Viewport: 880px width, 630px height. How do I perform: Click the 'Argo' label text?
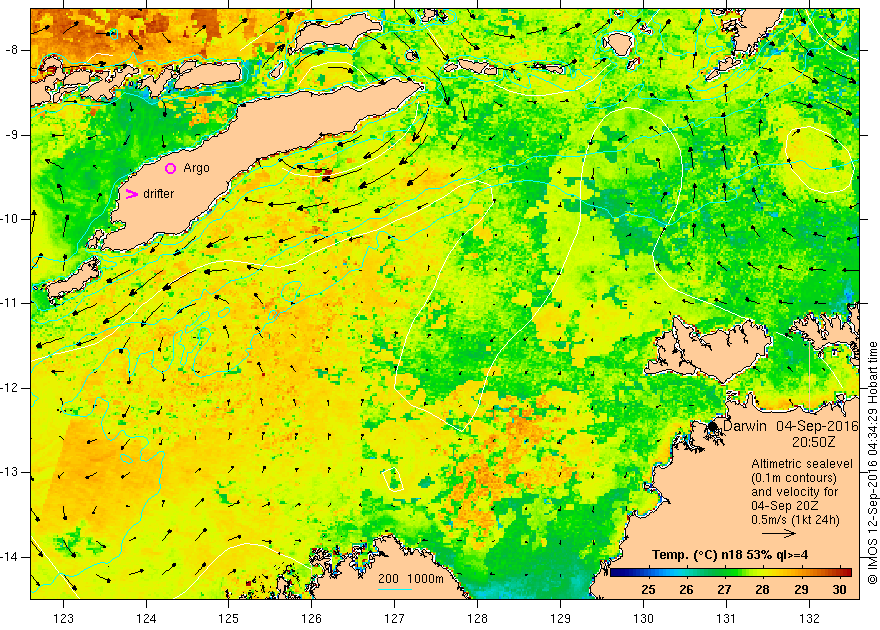click(x=196, y=168)
